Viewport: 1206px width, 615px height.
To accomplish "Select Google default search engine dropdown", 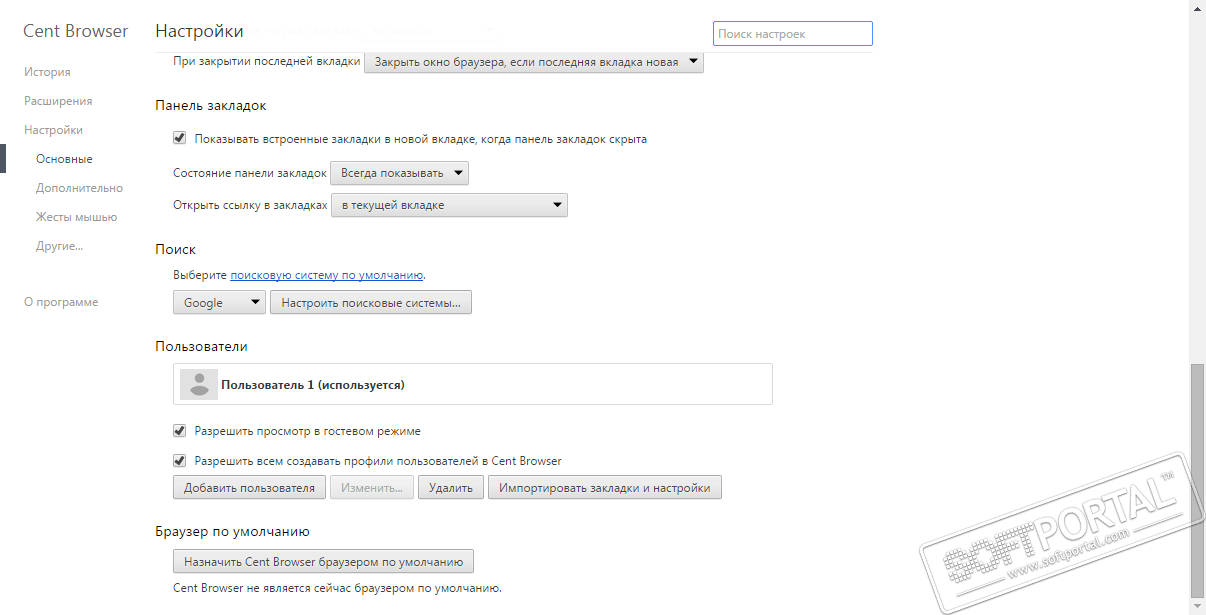I will (219, 302).
